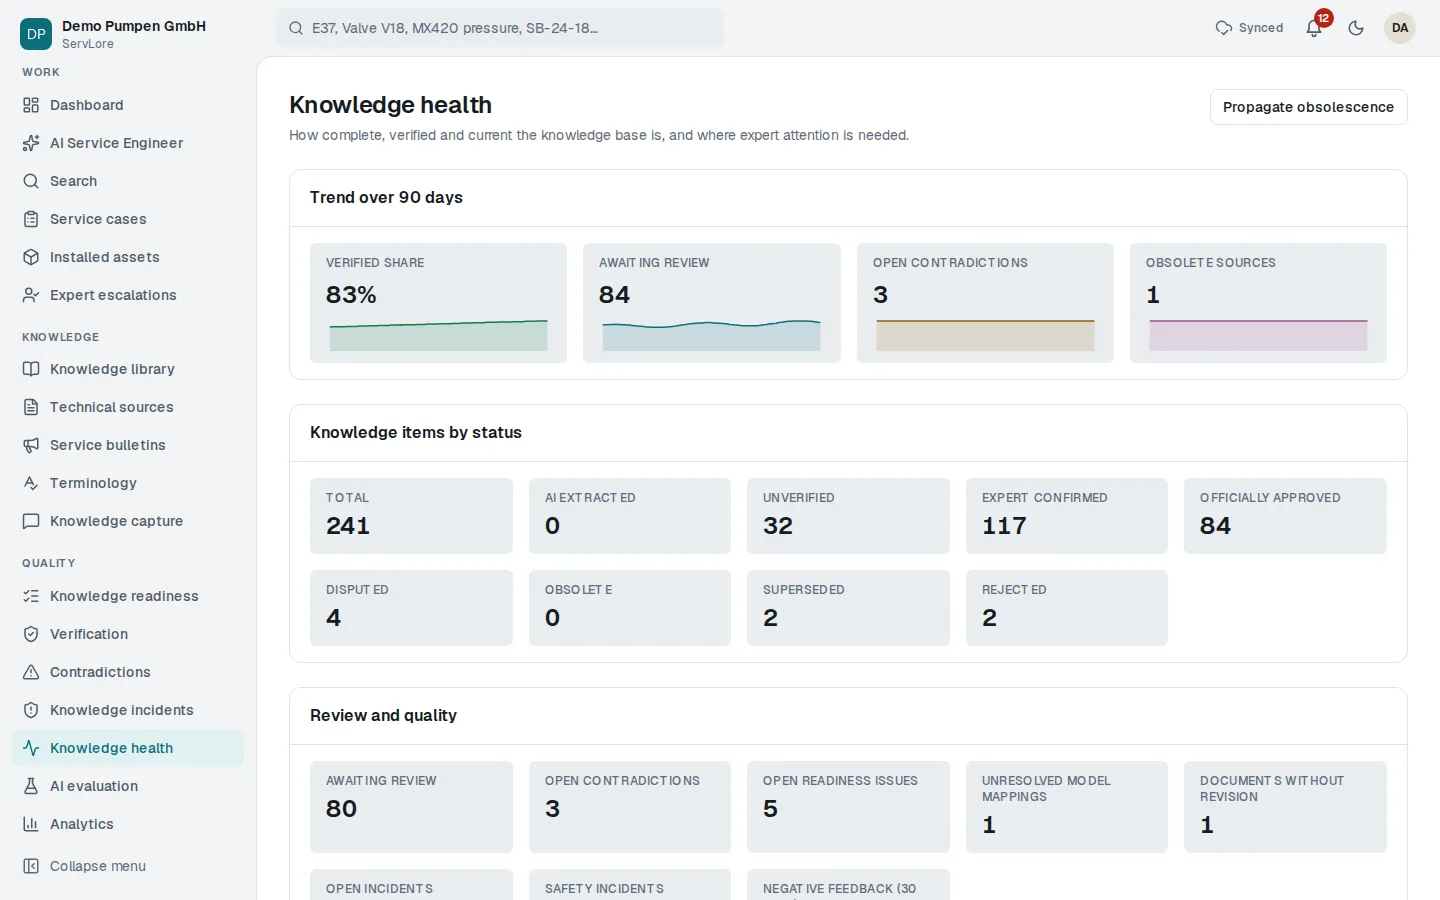Click Unresolved model mappings tile
The height and width of the screenshot is (900, 1440).
click(x=1067, y=807)
